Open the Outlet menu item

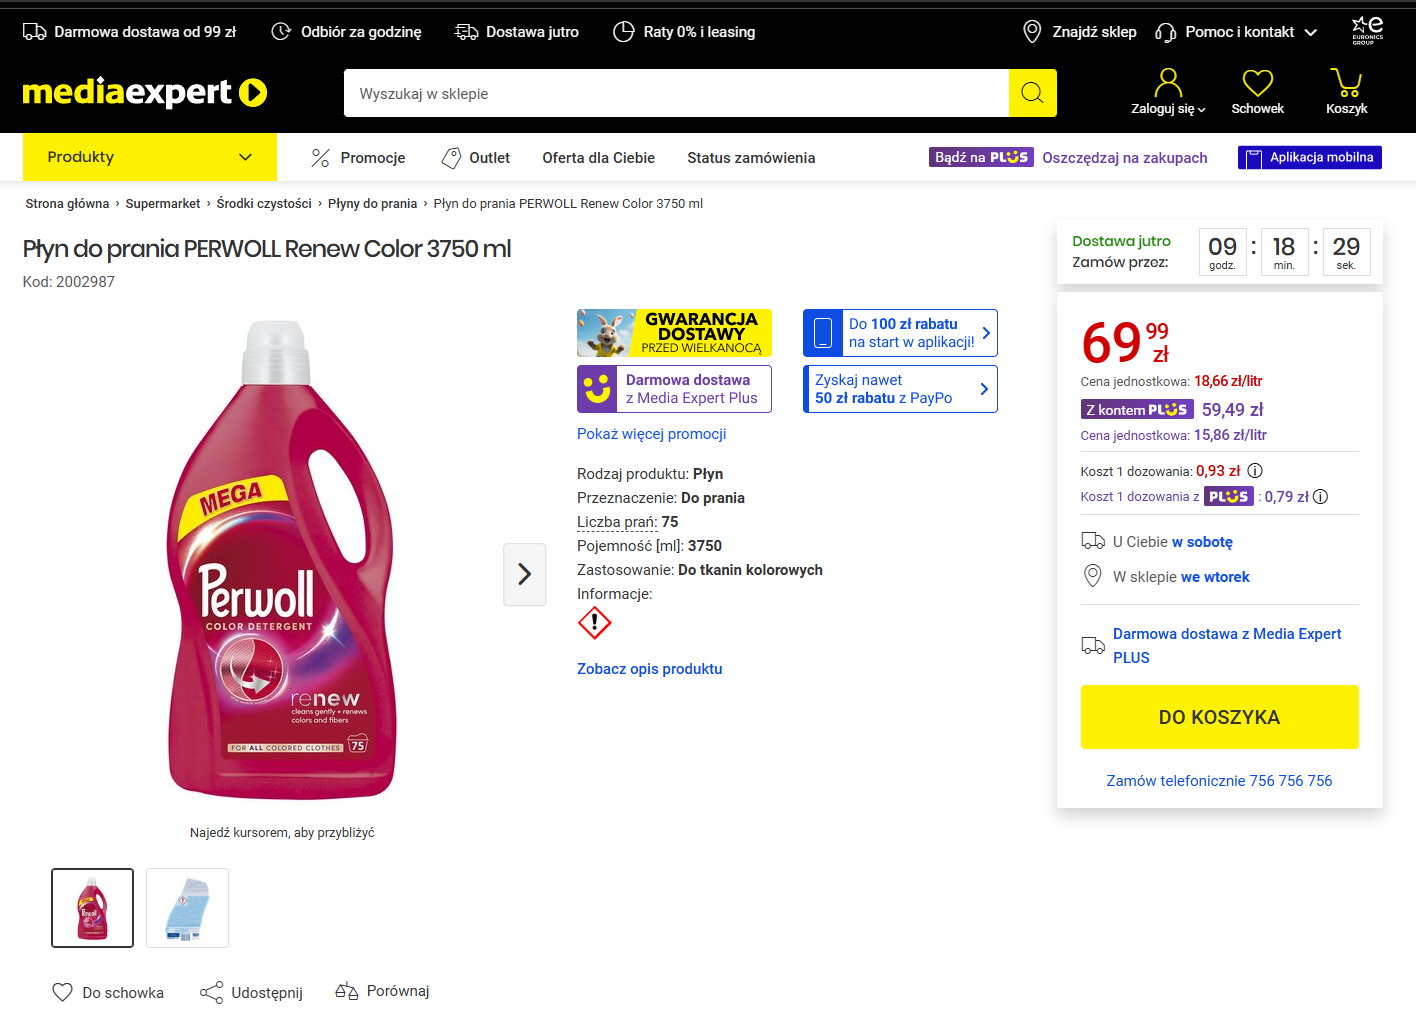point(476,158)
